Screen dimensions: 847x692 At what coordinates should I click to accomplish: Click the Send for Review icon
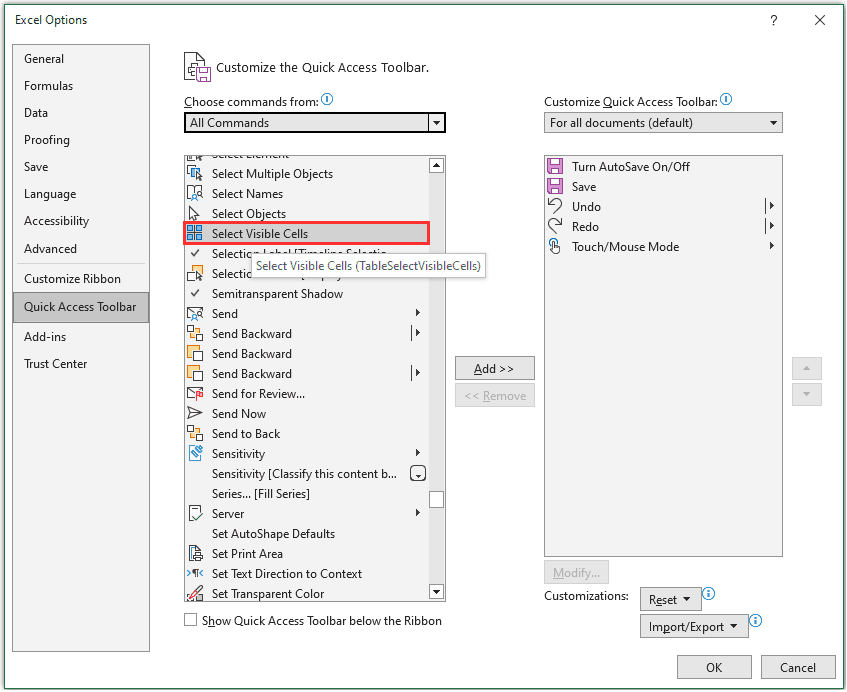[198, 393]
